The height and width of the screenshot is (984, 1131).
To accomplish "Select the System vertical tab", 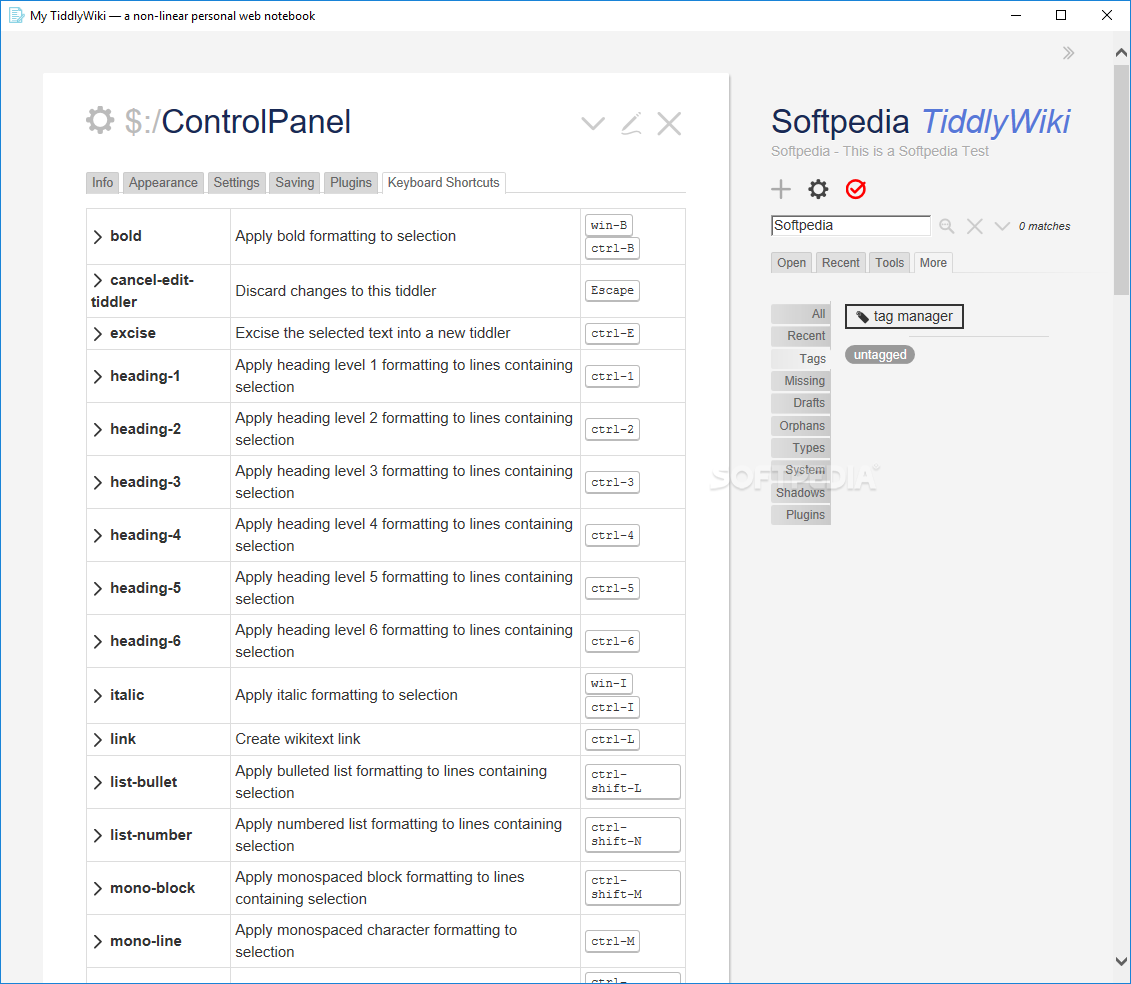I will [801, 470].
